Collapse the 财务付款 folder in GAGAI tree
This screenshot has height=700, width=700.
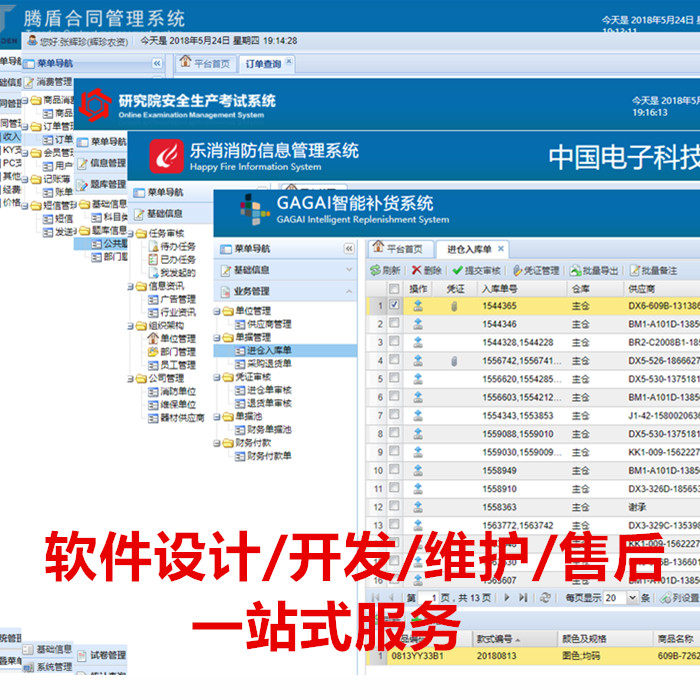(x=217, y=443)
